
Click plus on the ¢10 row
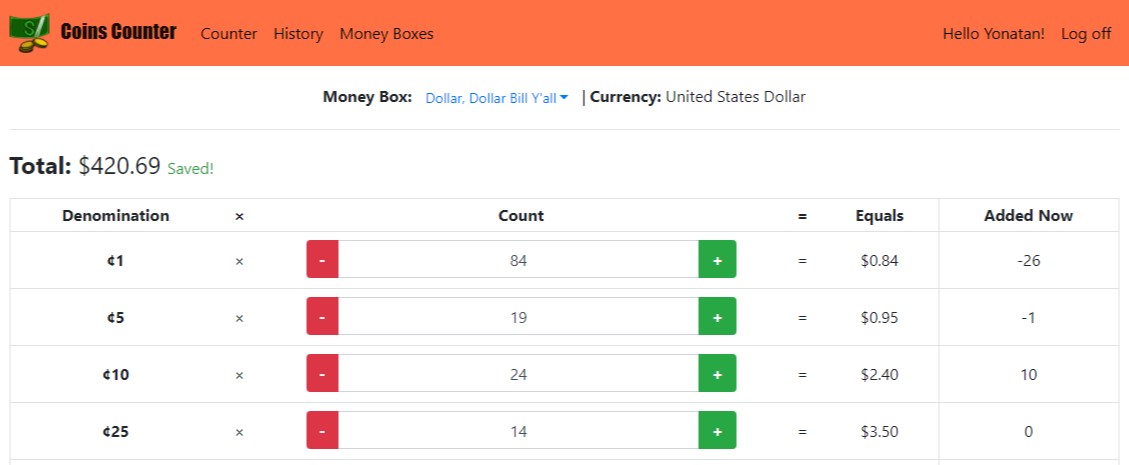[x=717, y=375]
